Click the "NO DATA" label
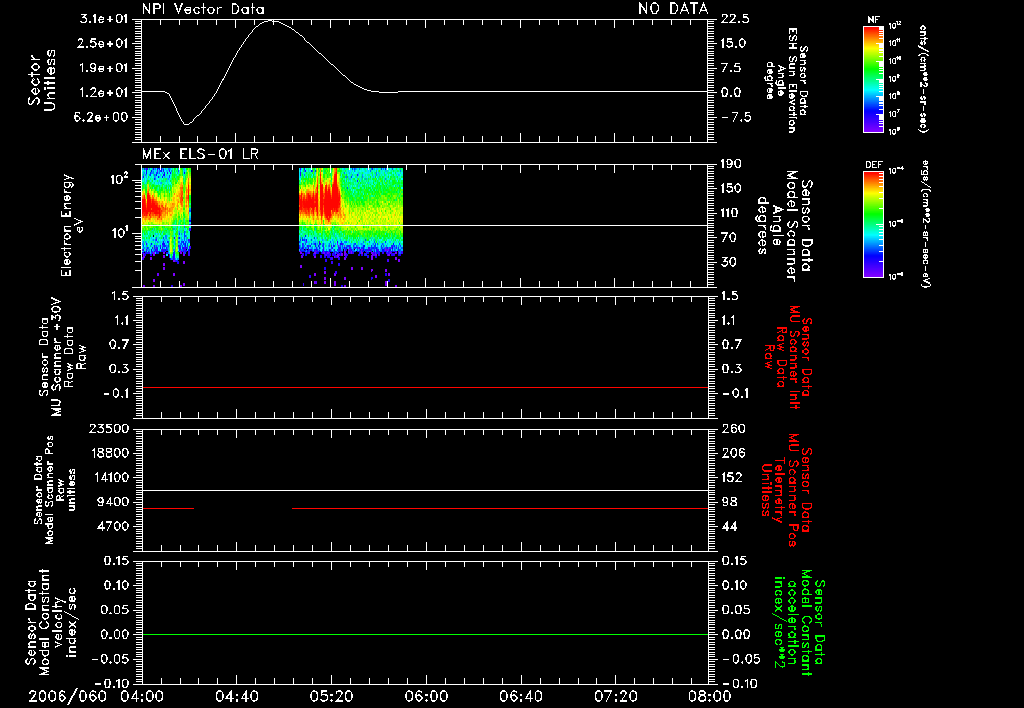This screenshot has width=1024, height=708. click(x=673, y=8)
